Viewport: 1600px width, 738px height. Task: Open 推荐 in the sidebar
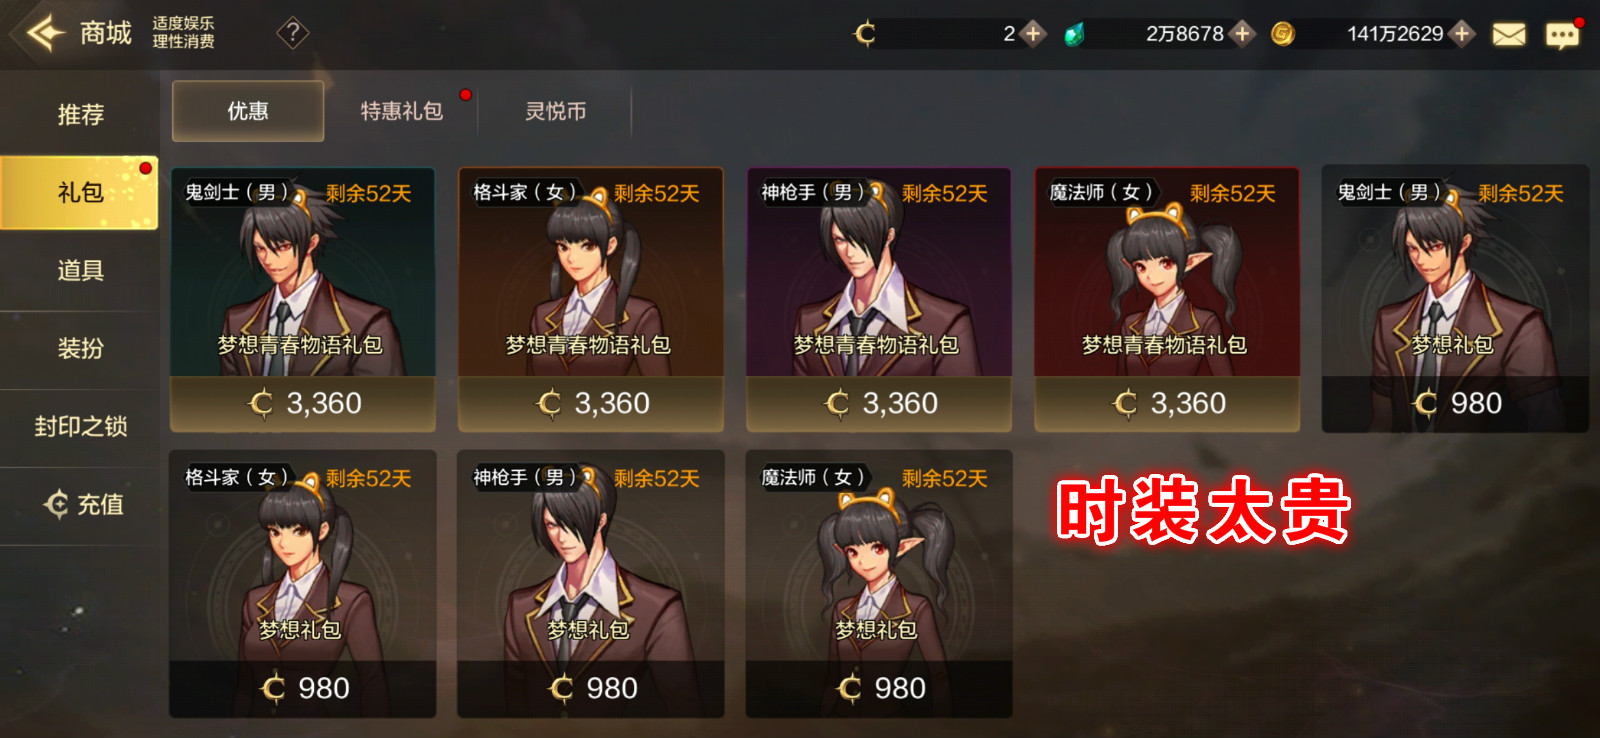[80, 114]
